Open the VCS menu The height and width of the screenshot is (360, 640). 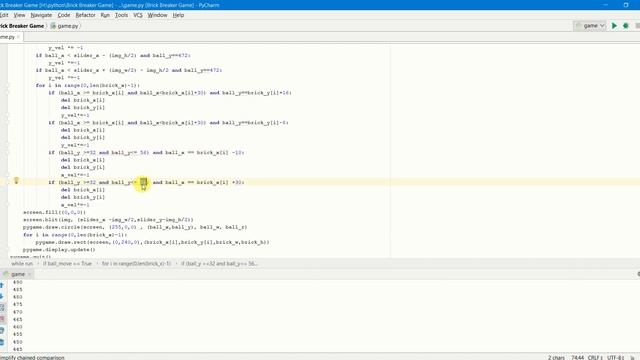(138, 15)
